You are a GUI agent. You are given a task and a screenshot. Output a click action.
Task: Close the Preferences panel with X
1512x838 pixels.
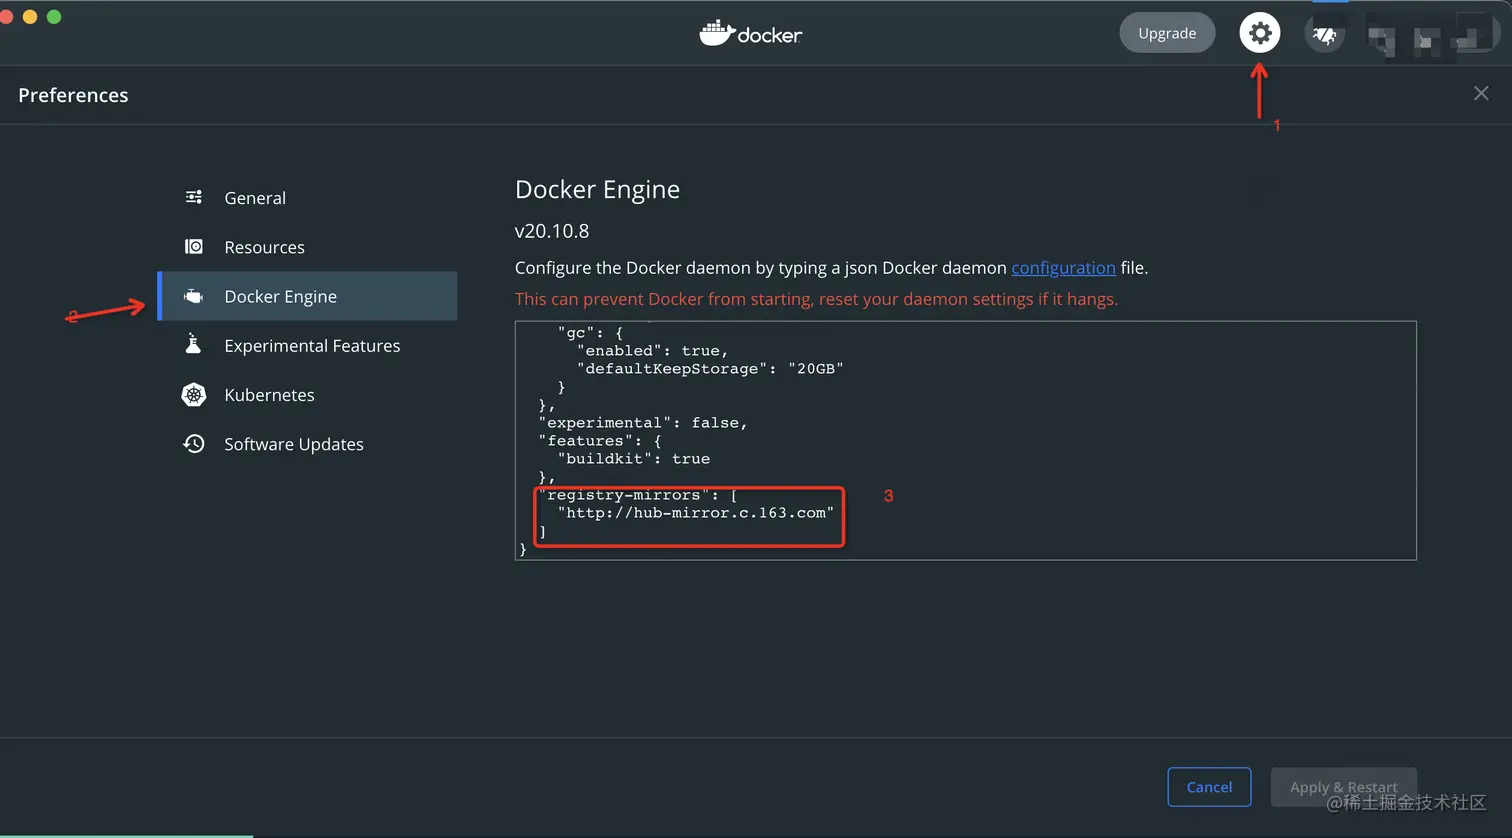tap(1481, 93)
